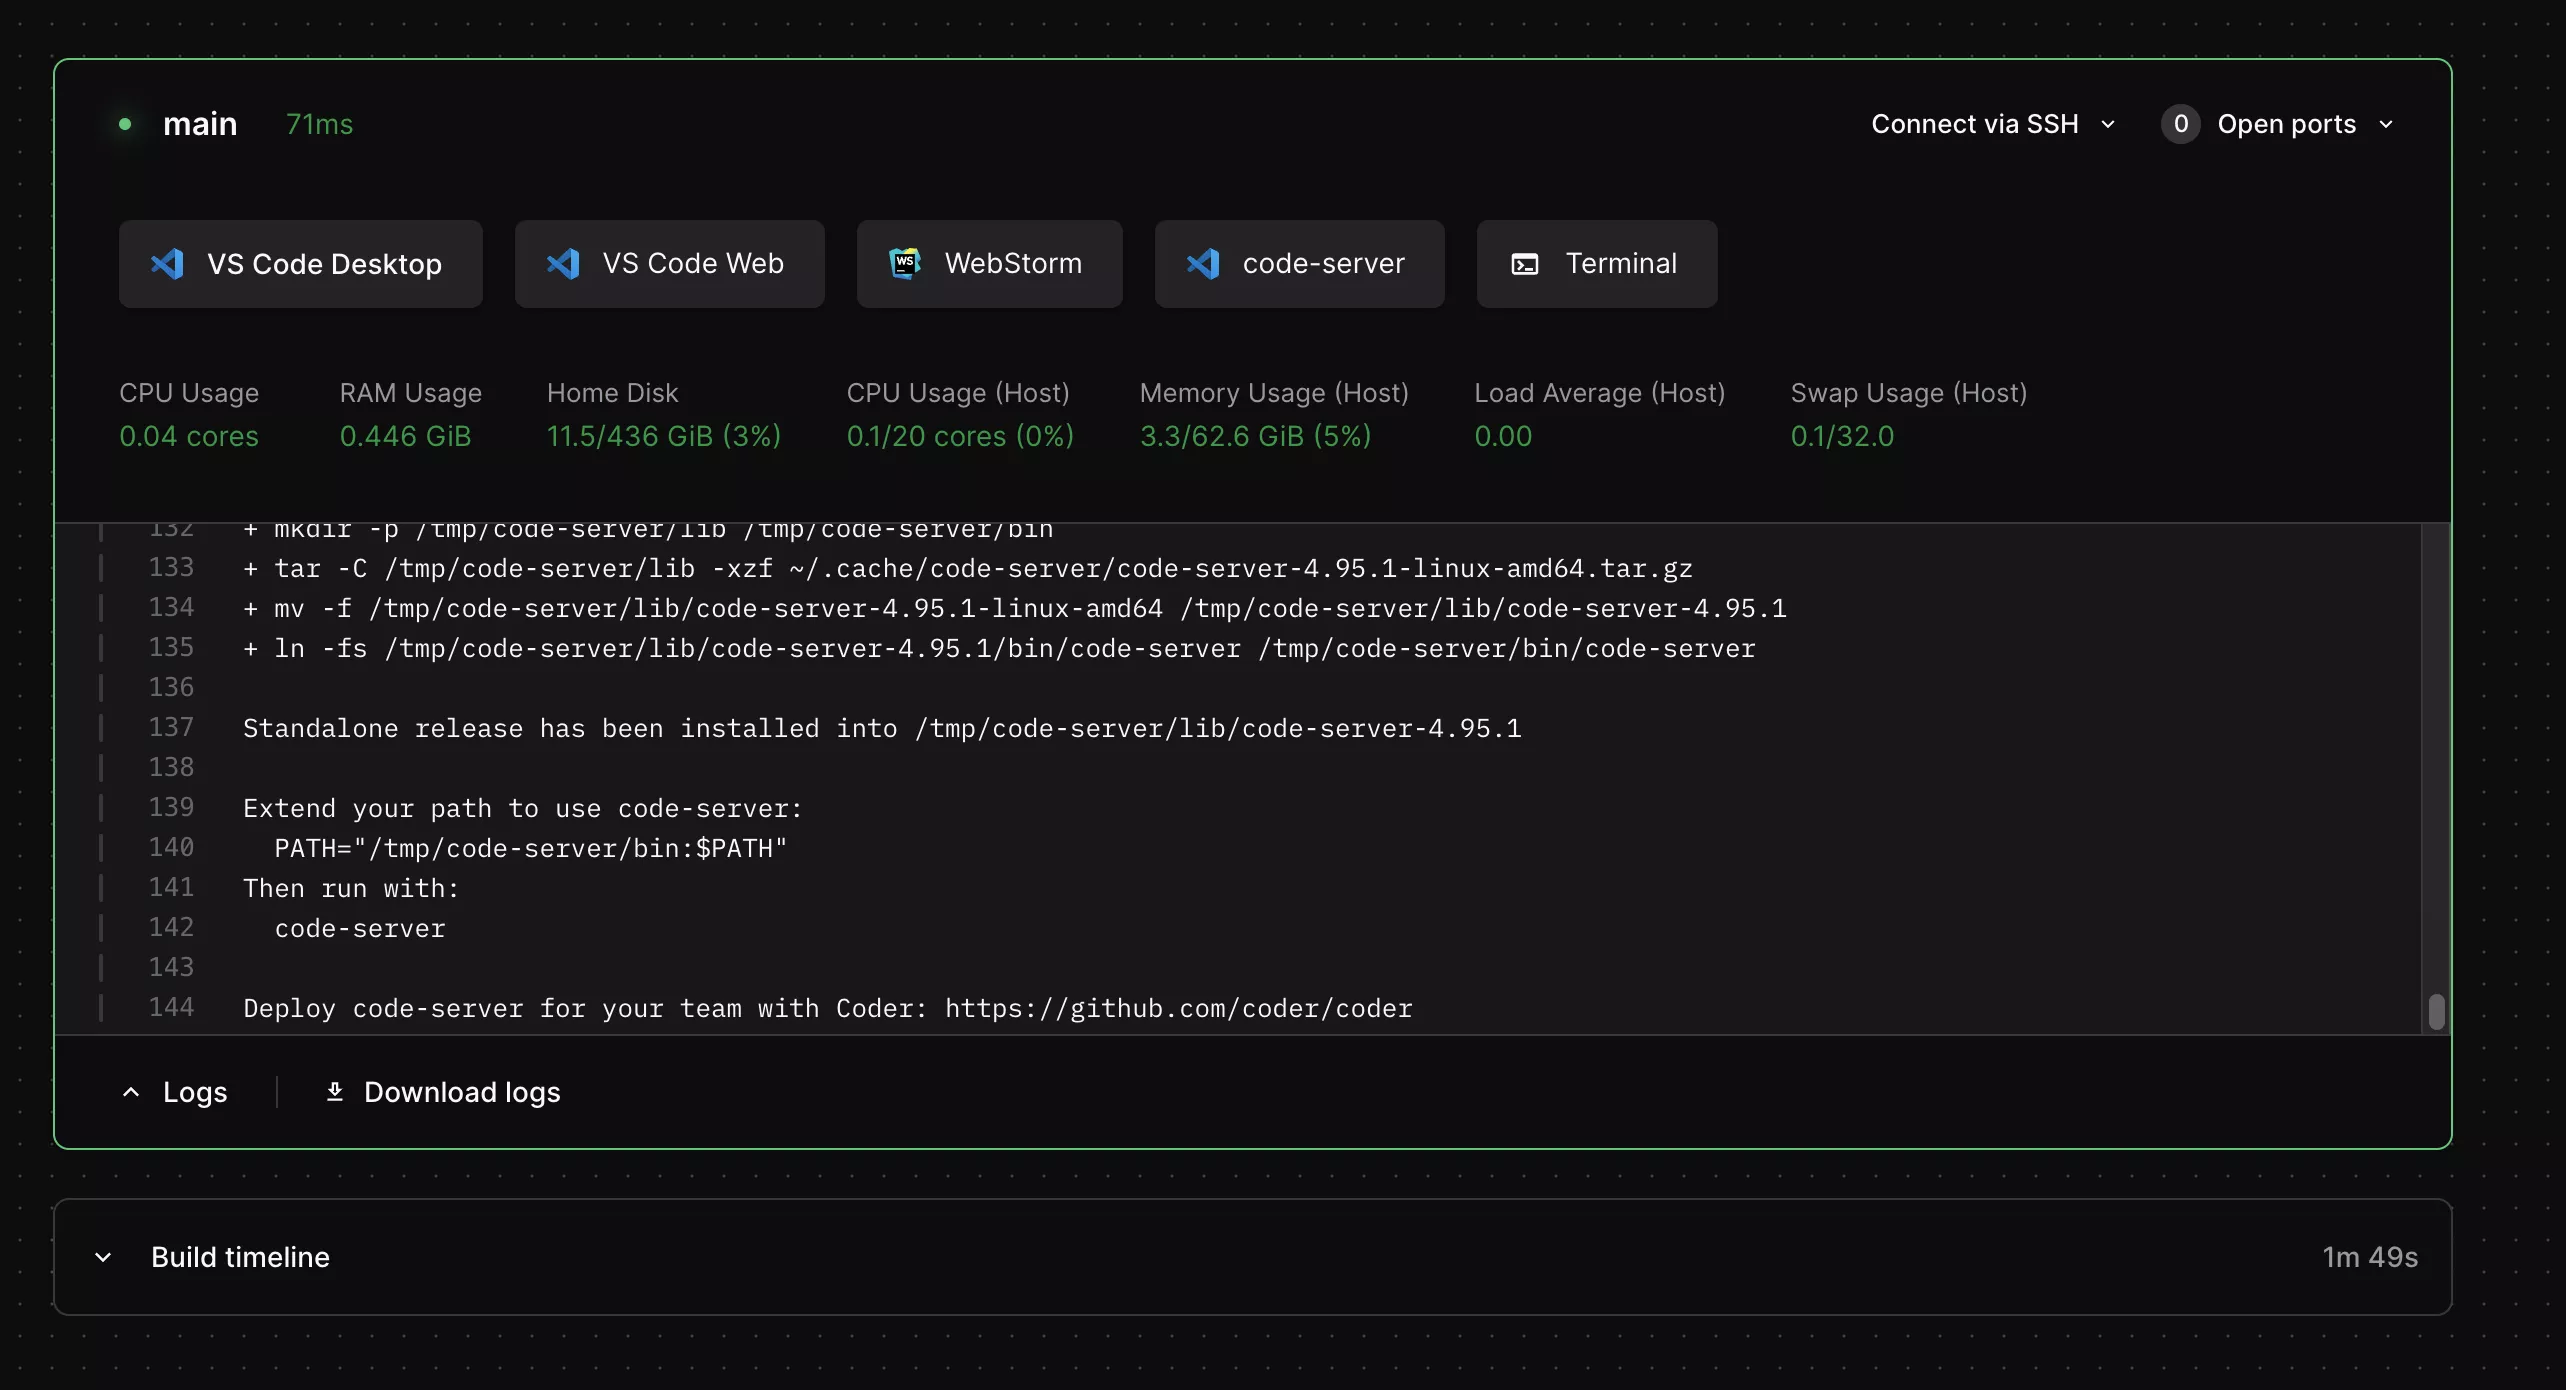Click the Logs chevron arrow
The height and width of the screenshot is (1390, 2566).
(x=131, y=1092)
